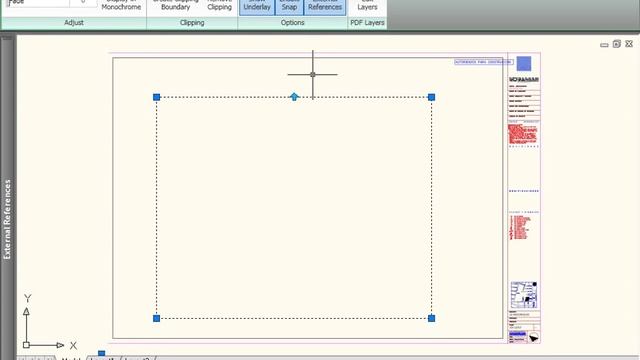
Task: Click the blue square in title block
Action: 524,64
